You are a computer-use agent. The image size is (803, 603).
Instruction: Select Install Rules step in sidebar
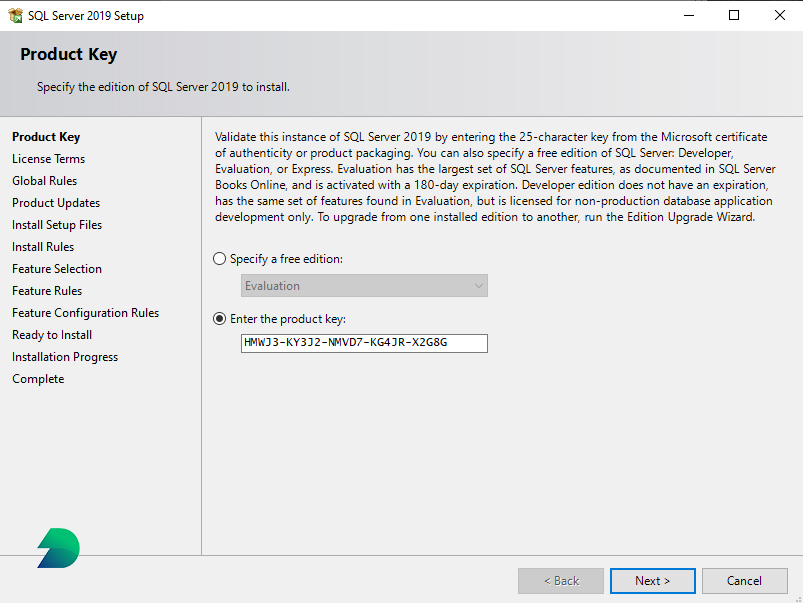tap(43, 247)
